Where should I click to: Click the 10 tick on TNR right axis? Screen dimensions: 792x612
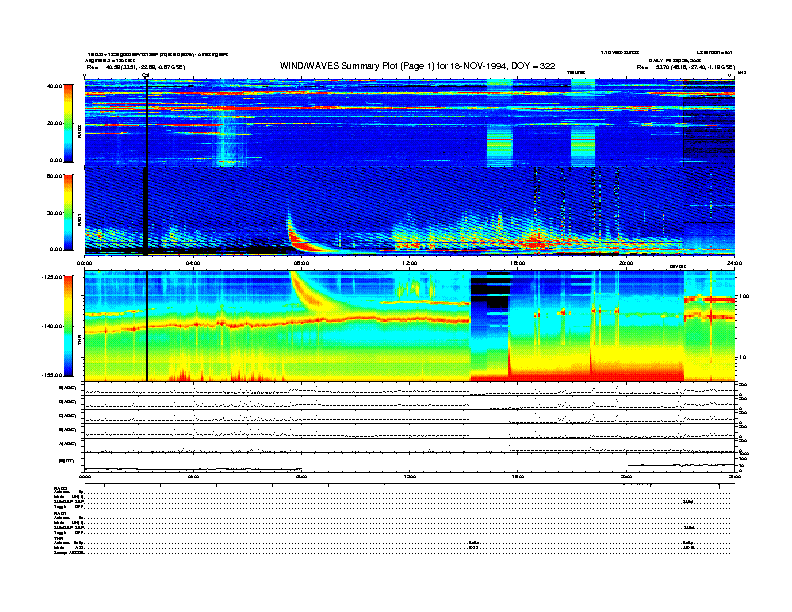point(742,357)
